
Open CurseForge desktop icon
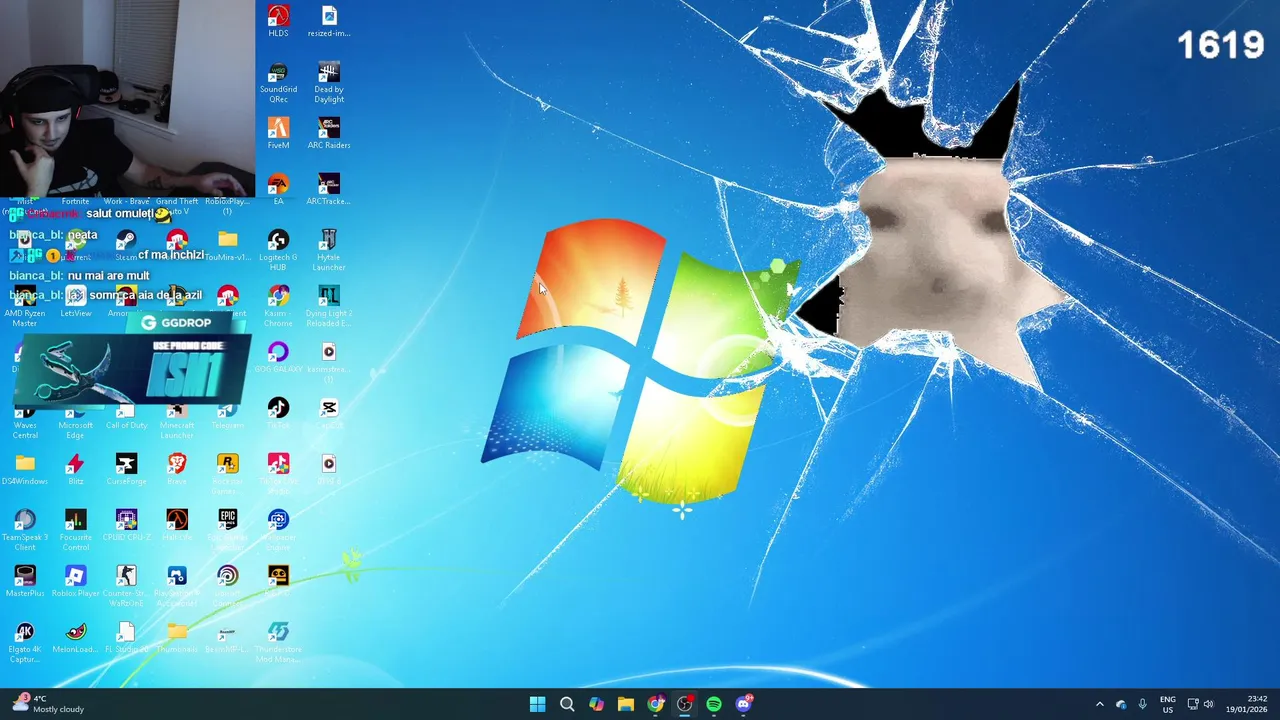coord(126,469)
